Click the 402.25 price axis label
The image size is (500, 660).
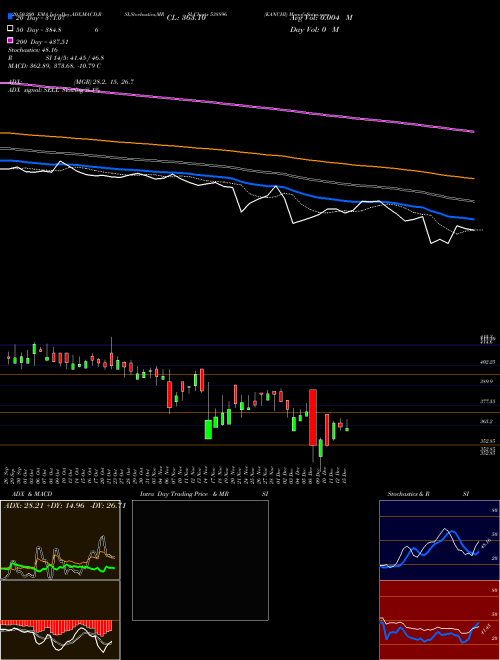click(x=488, y=362)
